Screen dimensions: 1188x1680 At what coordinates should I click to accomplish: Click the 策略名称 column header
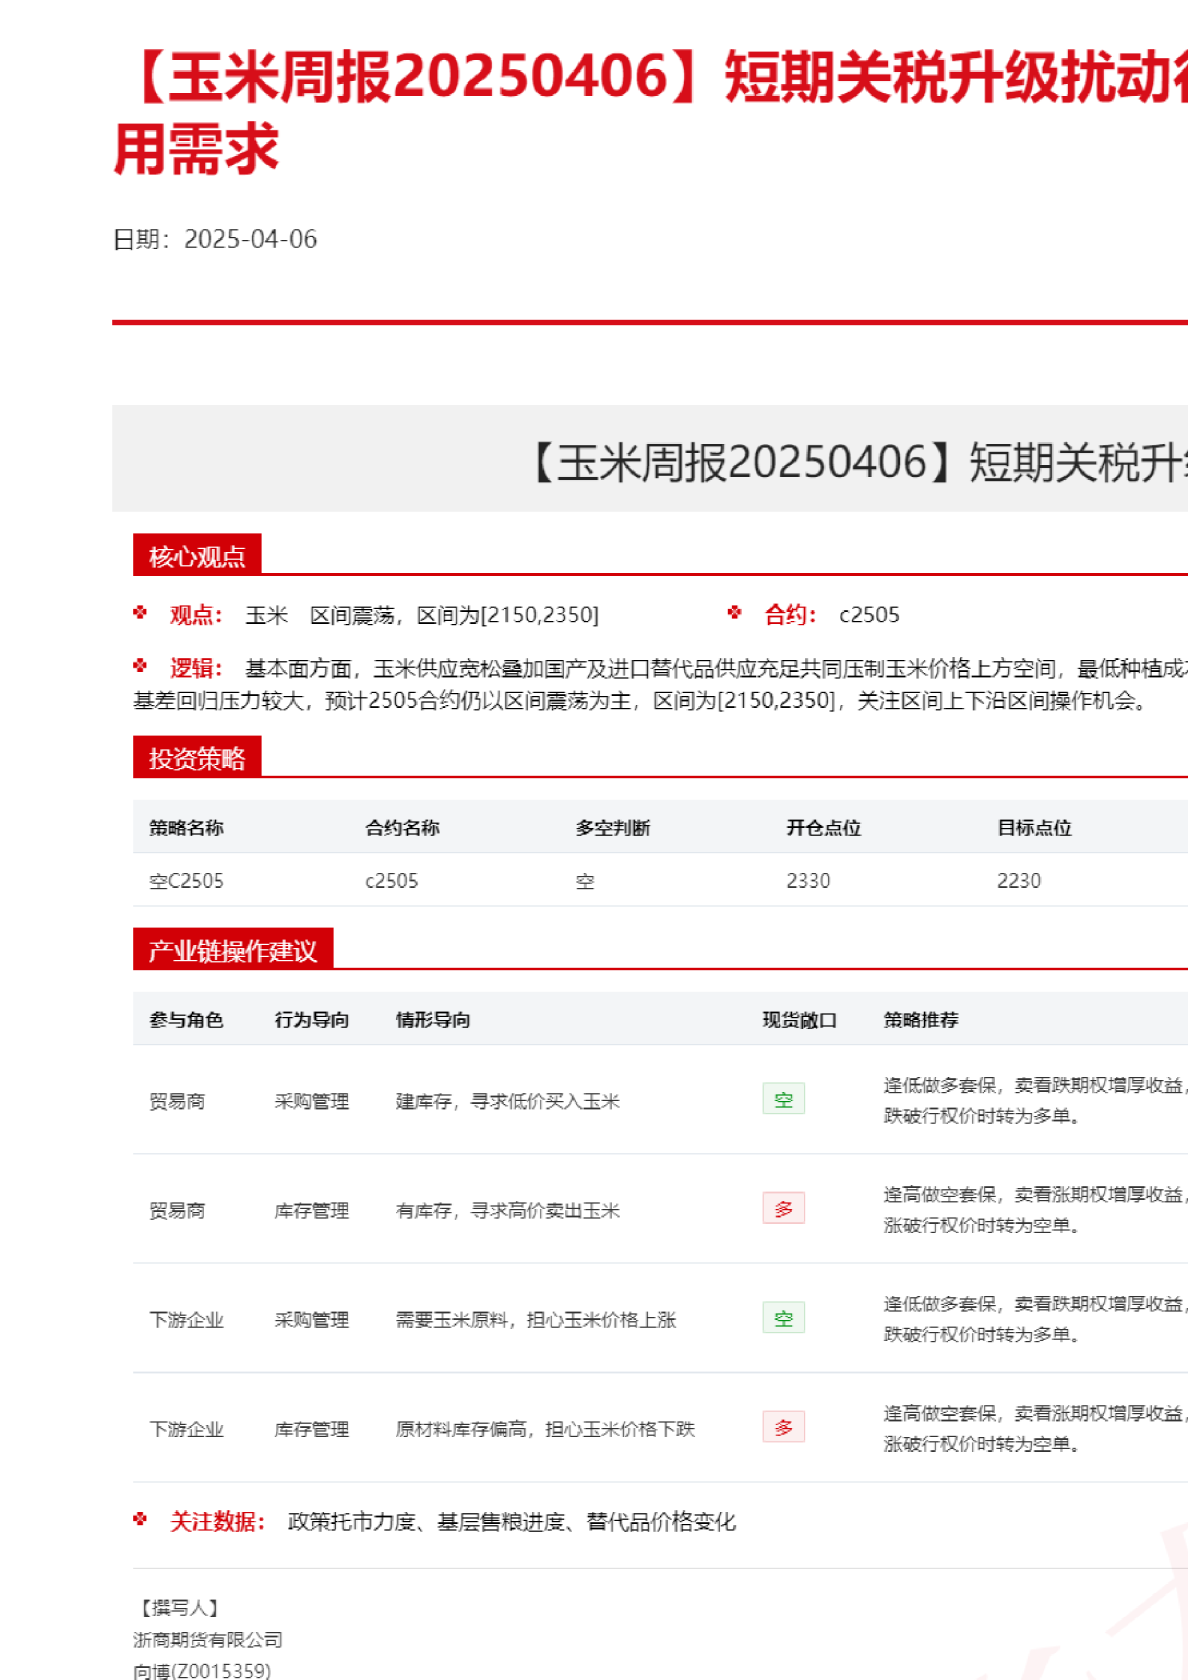click(x=187, y=828)
